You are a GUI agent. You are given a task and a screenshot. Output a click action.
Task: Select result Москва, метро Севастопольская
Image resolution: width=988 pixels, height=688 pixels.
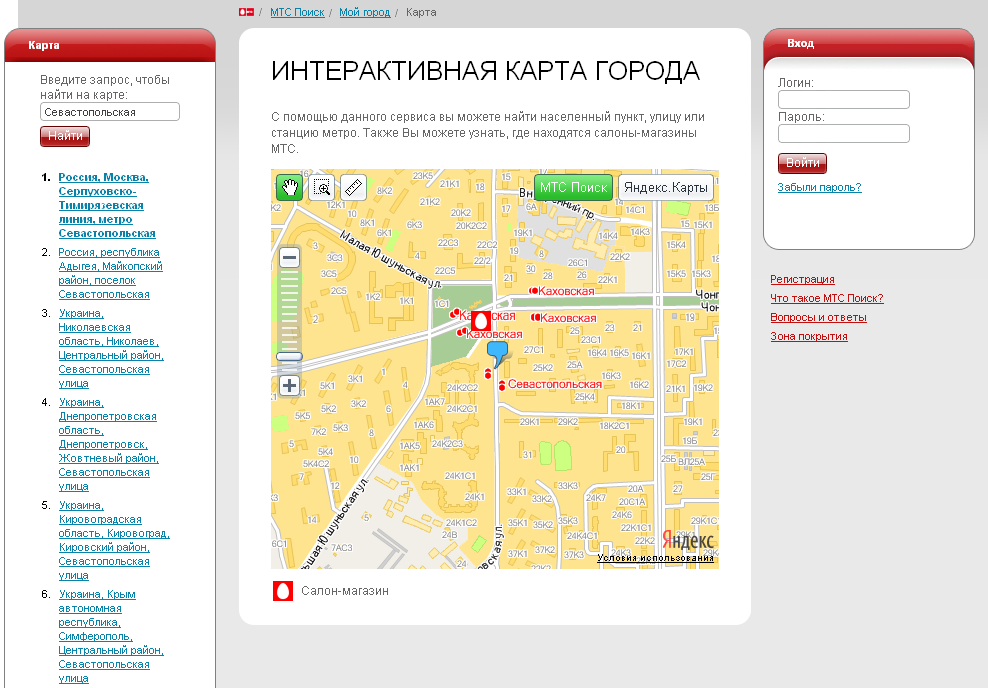[106, 205]
